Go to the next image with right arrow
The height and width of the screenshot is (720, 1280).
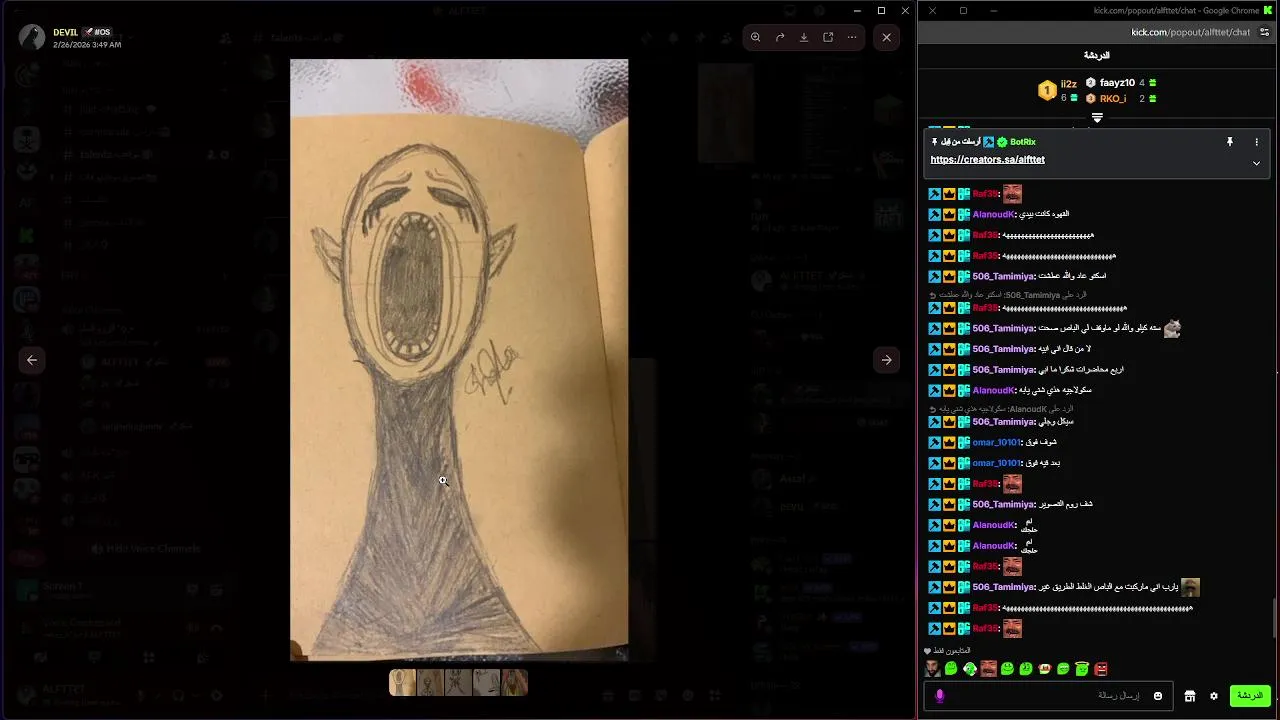coord(887,360)
